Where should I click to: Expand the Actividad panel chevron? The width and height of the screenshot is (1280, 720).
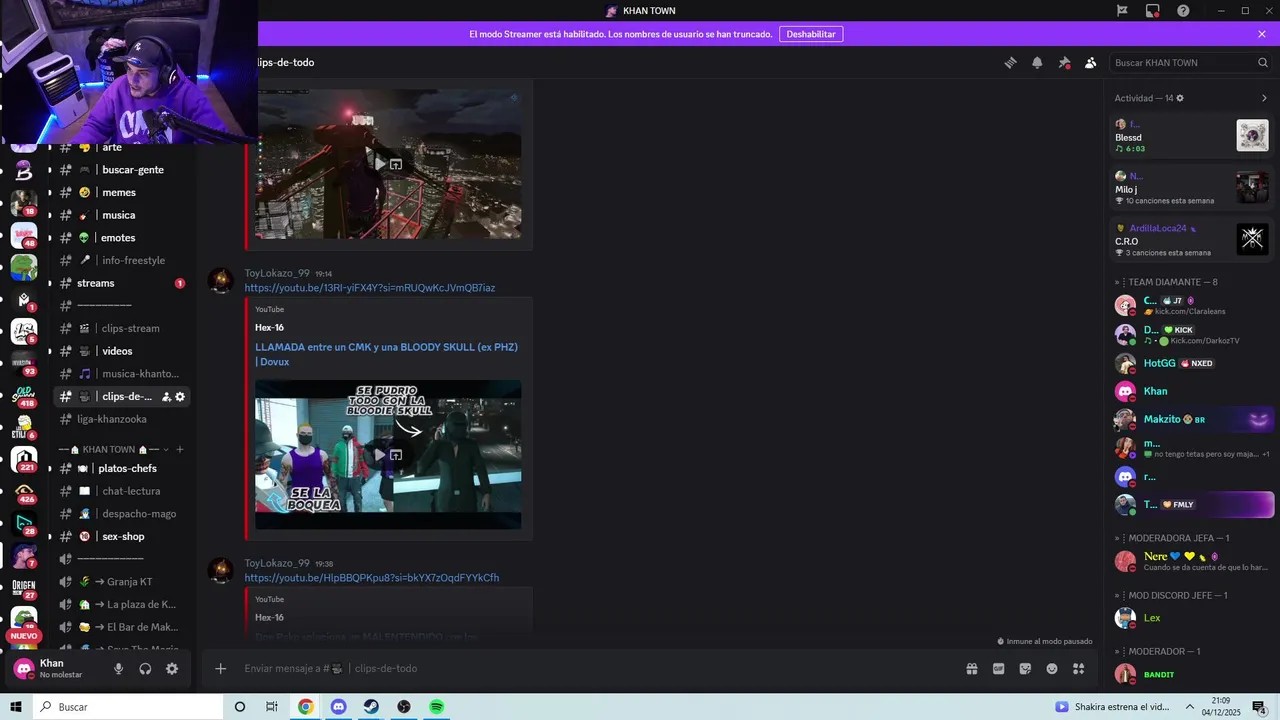(x=1264, y=98)
